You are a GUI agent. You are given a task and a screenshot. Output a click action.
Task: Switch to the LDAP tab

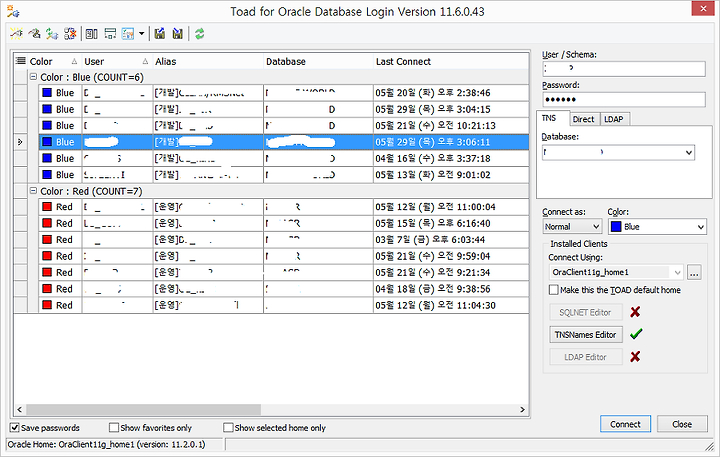[613, 119]
